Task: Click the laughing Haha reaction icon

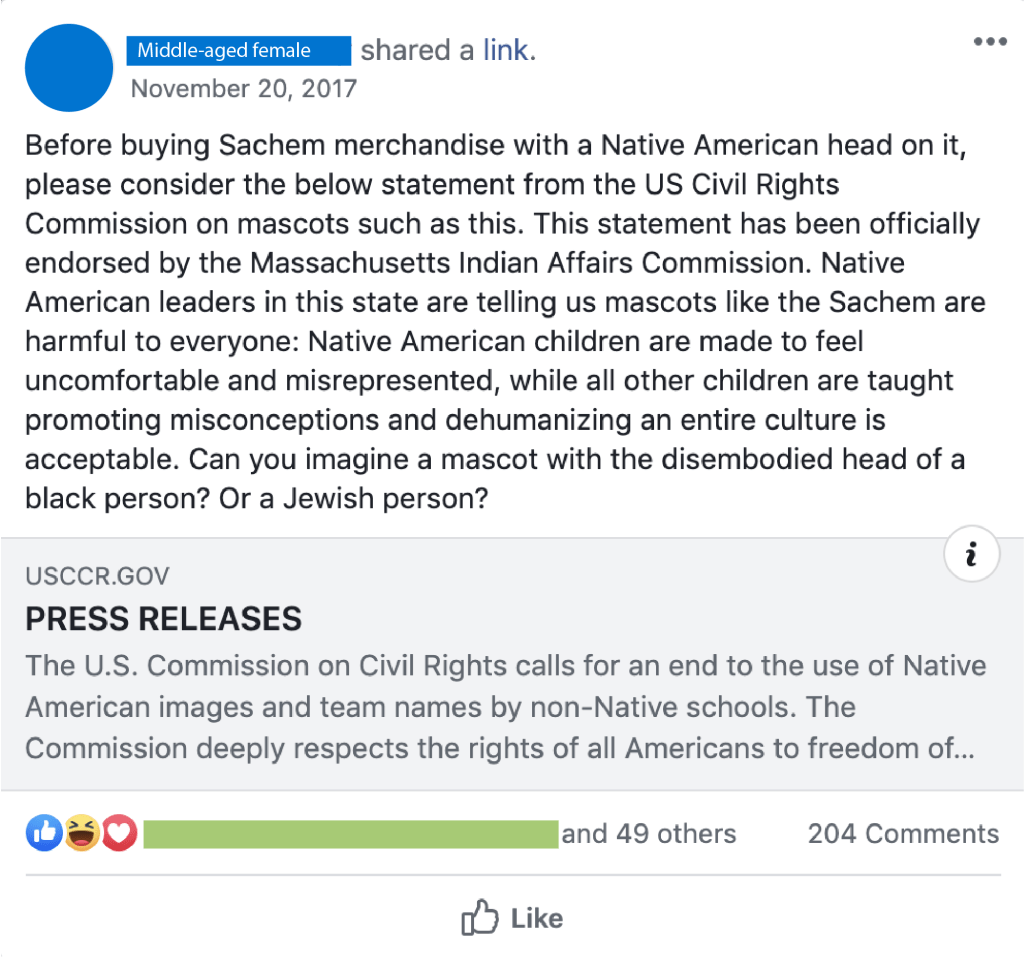Action: (82, 833)
